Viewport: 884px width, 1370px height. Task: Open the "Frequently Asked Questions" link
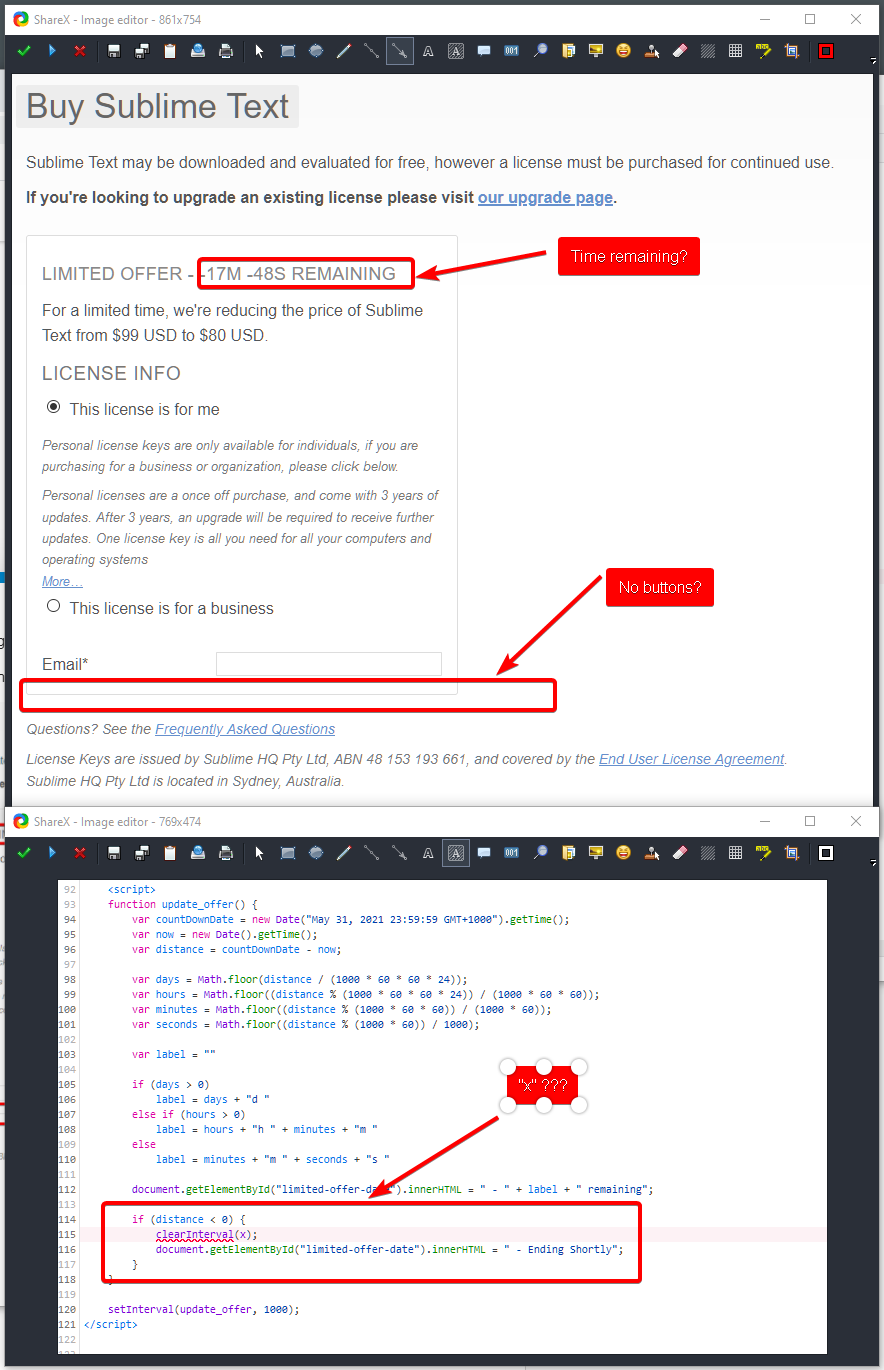click(245, 729)
